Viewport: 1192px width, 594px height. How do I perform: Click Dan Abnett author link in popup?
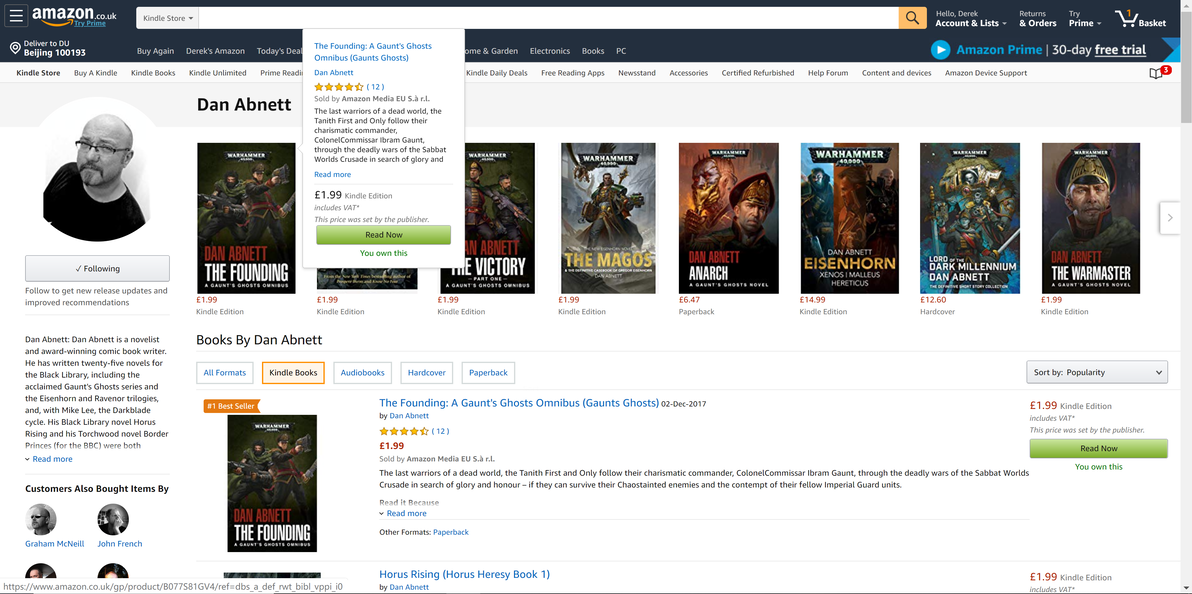point(333,72)
